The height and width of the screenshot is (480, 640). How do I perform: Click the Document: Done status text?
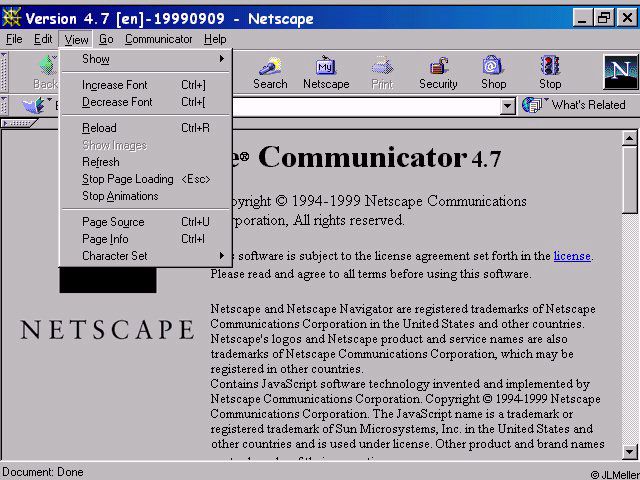(43, 472)
